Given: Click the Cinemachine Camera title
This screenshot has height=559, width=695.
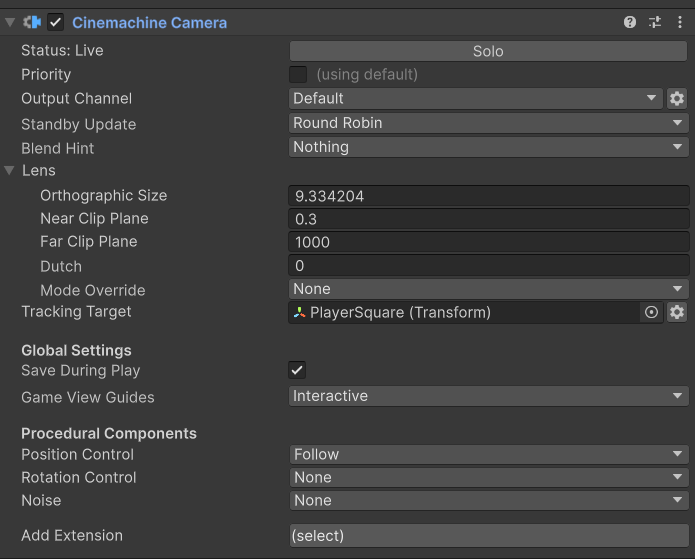Looking at the screenshot, I should (149, 23).
